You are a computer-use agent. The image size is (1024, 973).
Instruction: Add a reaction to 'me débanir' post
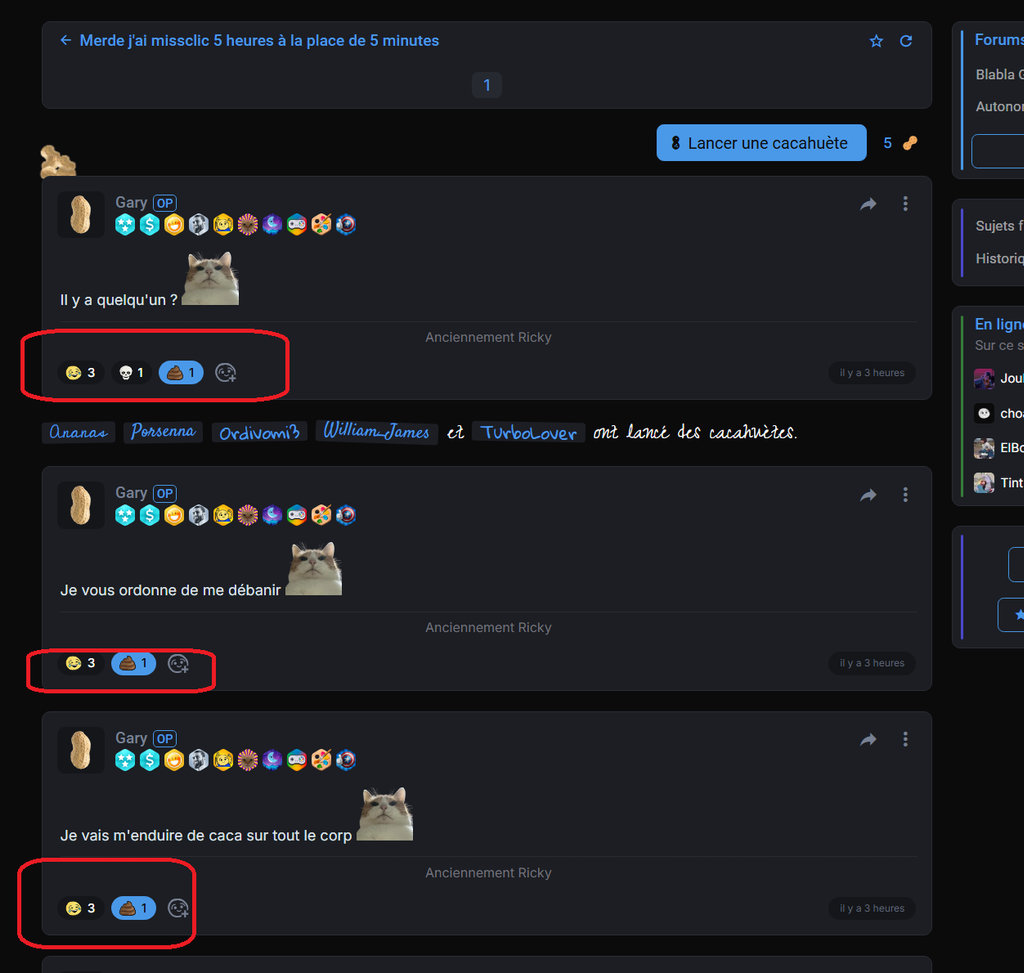(x=178, y=663)
